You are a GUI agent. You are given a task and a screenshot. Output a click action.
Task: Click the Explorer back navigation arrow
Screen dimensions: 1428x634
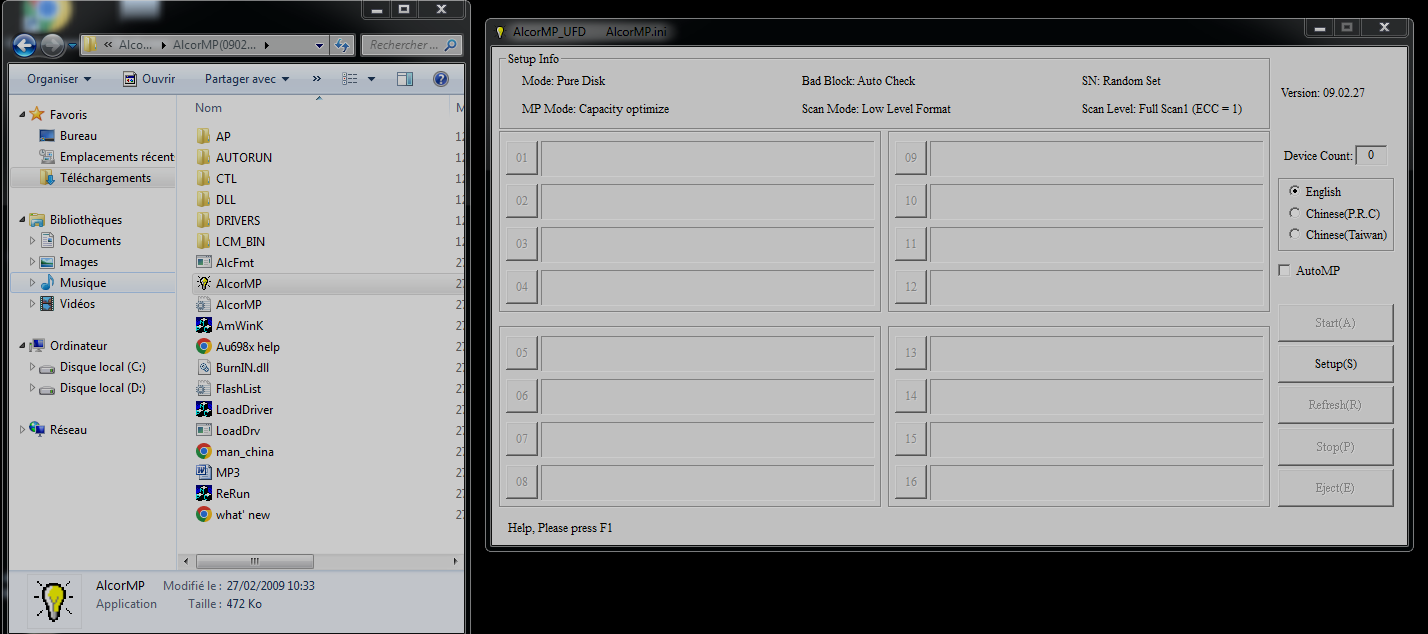25,45
